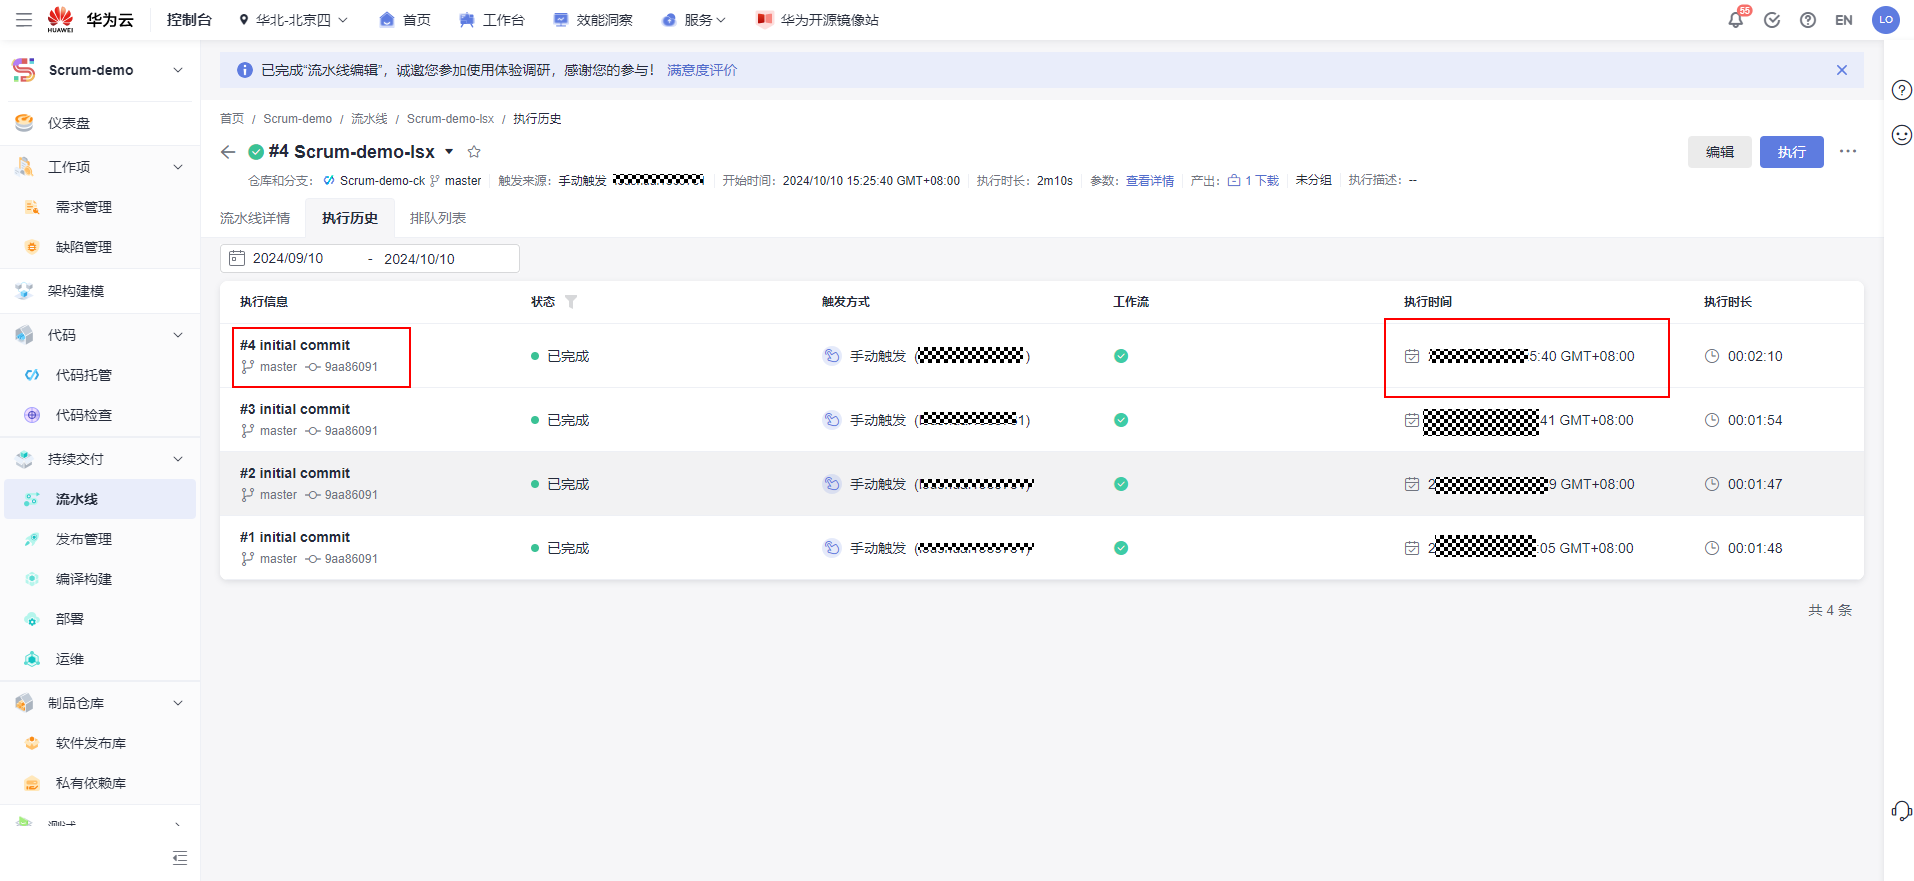Click the Huawei Cloud logo
Screen dimensions: 1914x881
[90, 20]
